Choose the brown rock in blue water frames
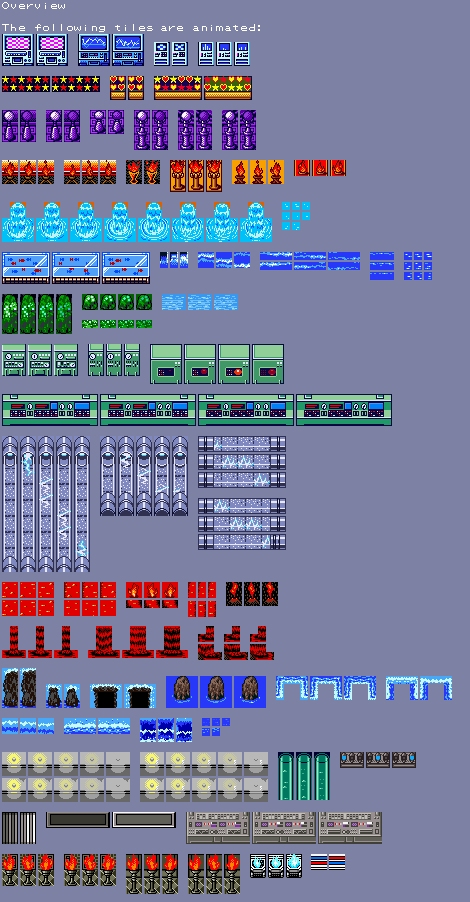The image size is (470, 902). click(x=216, y=692)
